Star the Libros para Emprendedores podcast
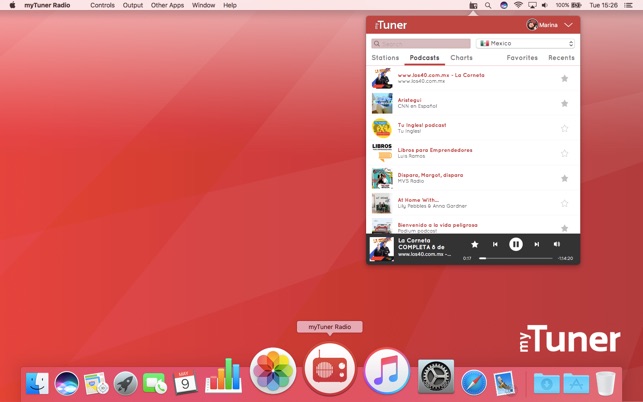 (564, 153)
